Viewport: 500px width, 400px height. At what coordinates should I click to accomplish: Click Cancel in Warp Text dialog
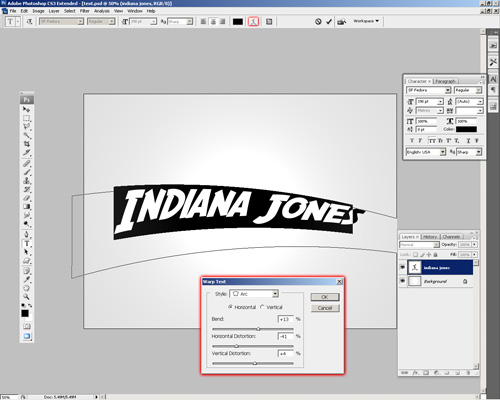[325, 308]
